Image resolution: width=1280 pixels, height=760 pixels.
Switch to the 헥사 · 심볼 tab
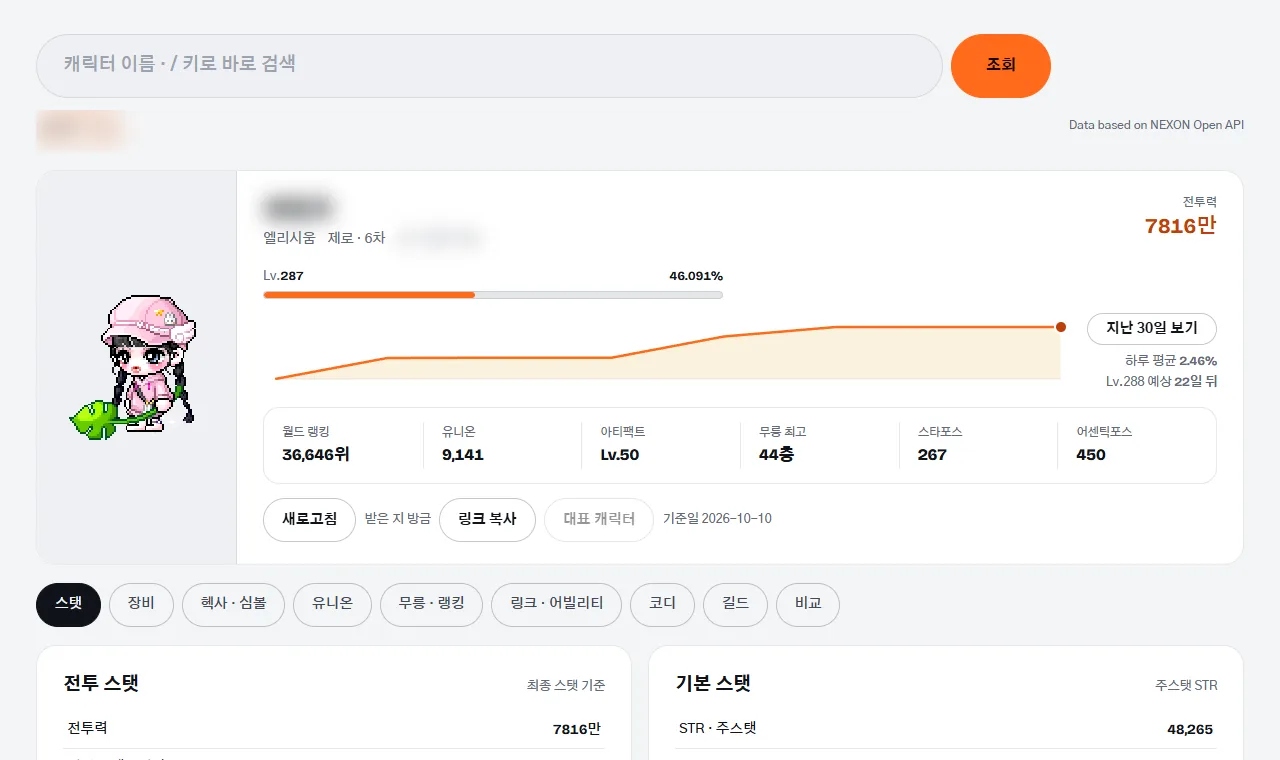(233, 605)
